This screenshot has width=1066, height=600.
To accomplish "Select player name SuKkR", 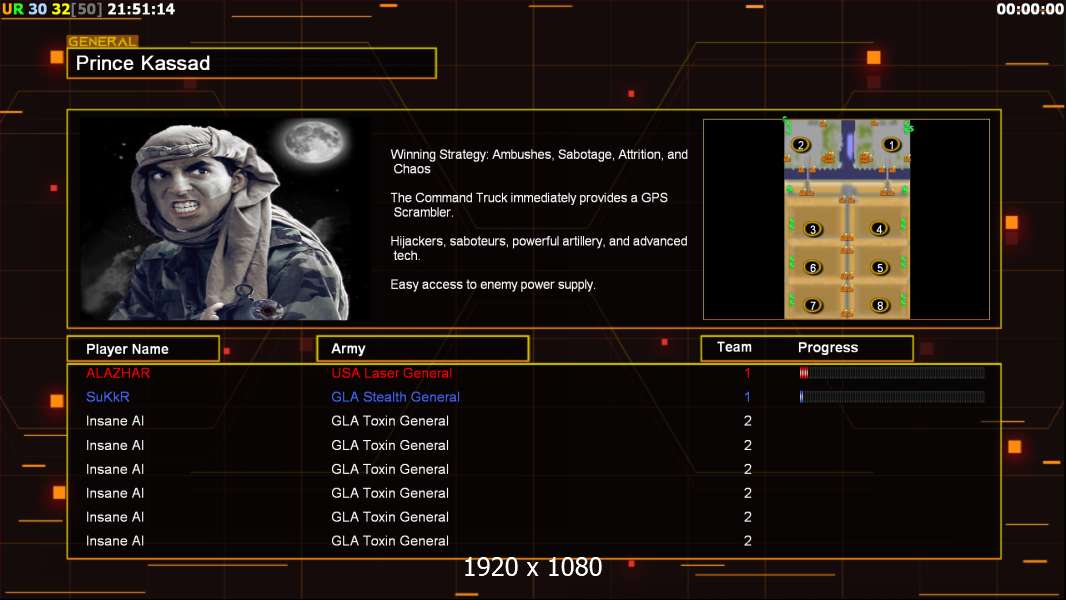I will tap(107, 397).
